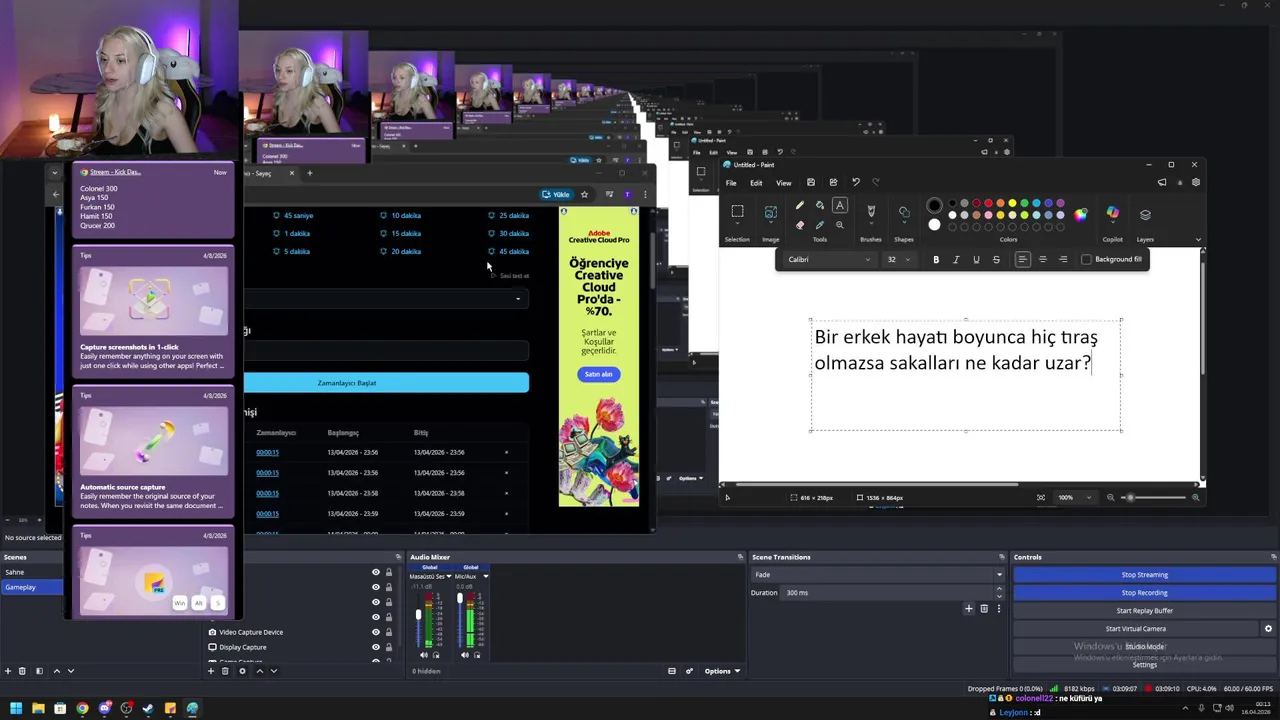1280x720 pixels.
Task: Expand the Brushes options arrow
Action: 871,223
